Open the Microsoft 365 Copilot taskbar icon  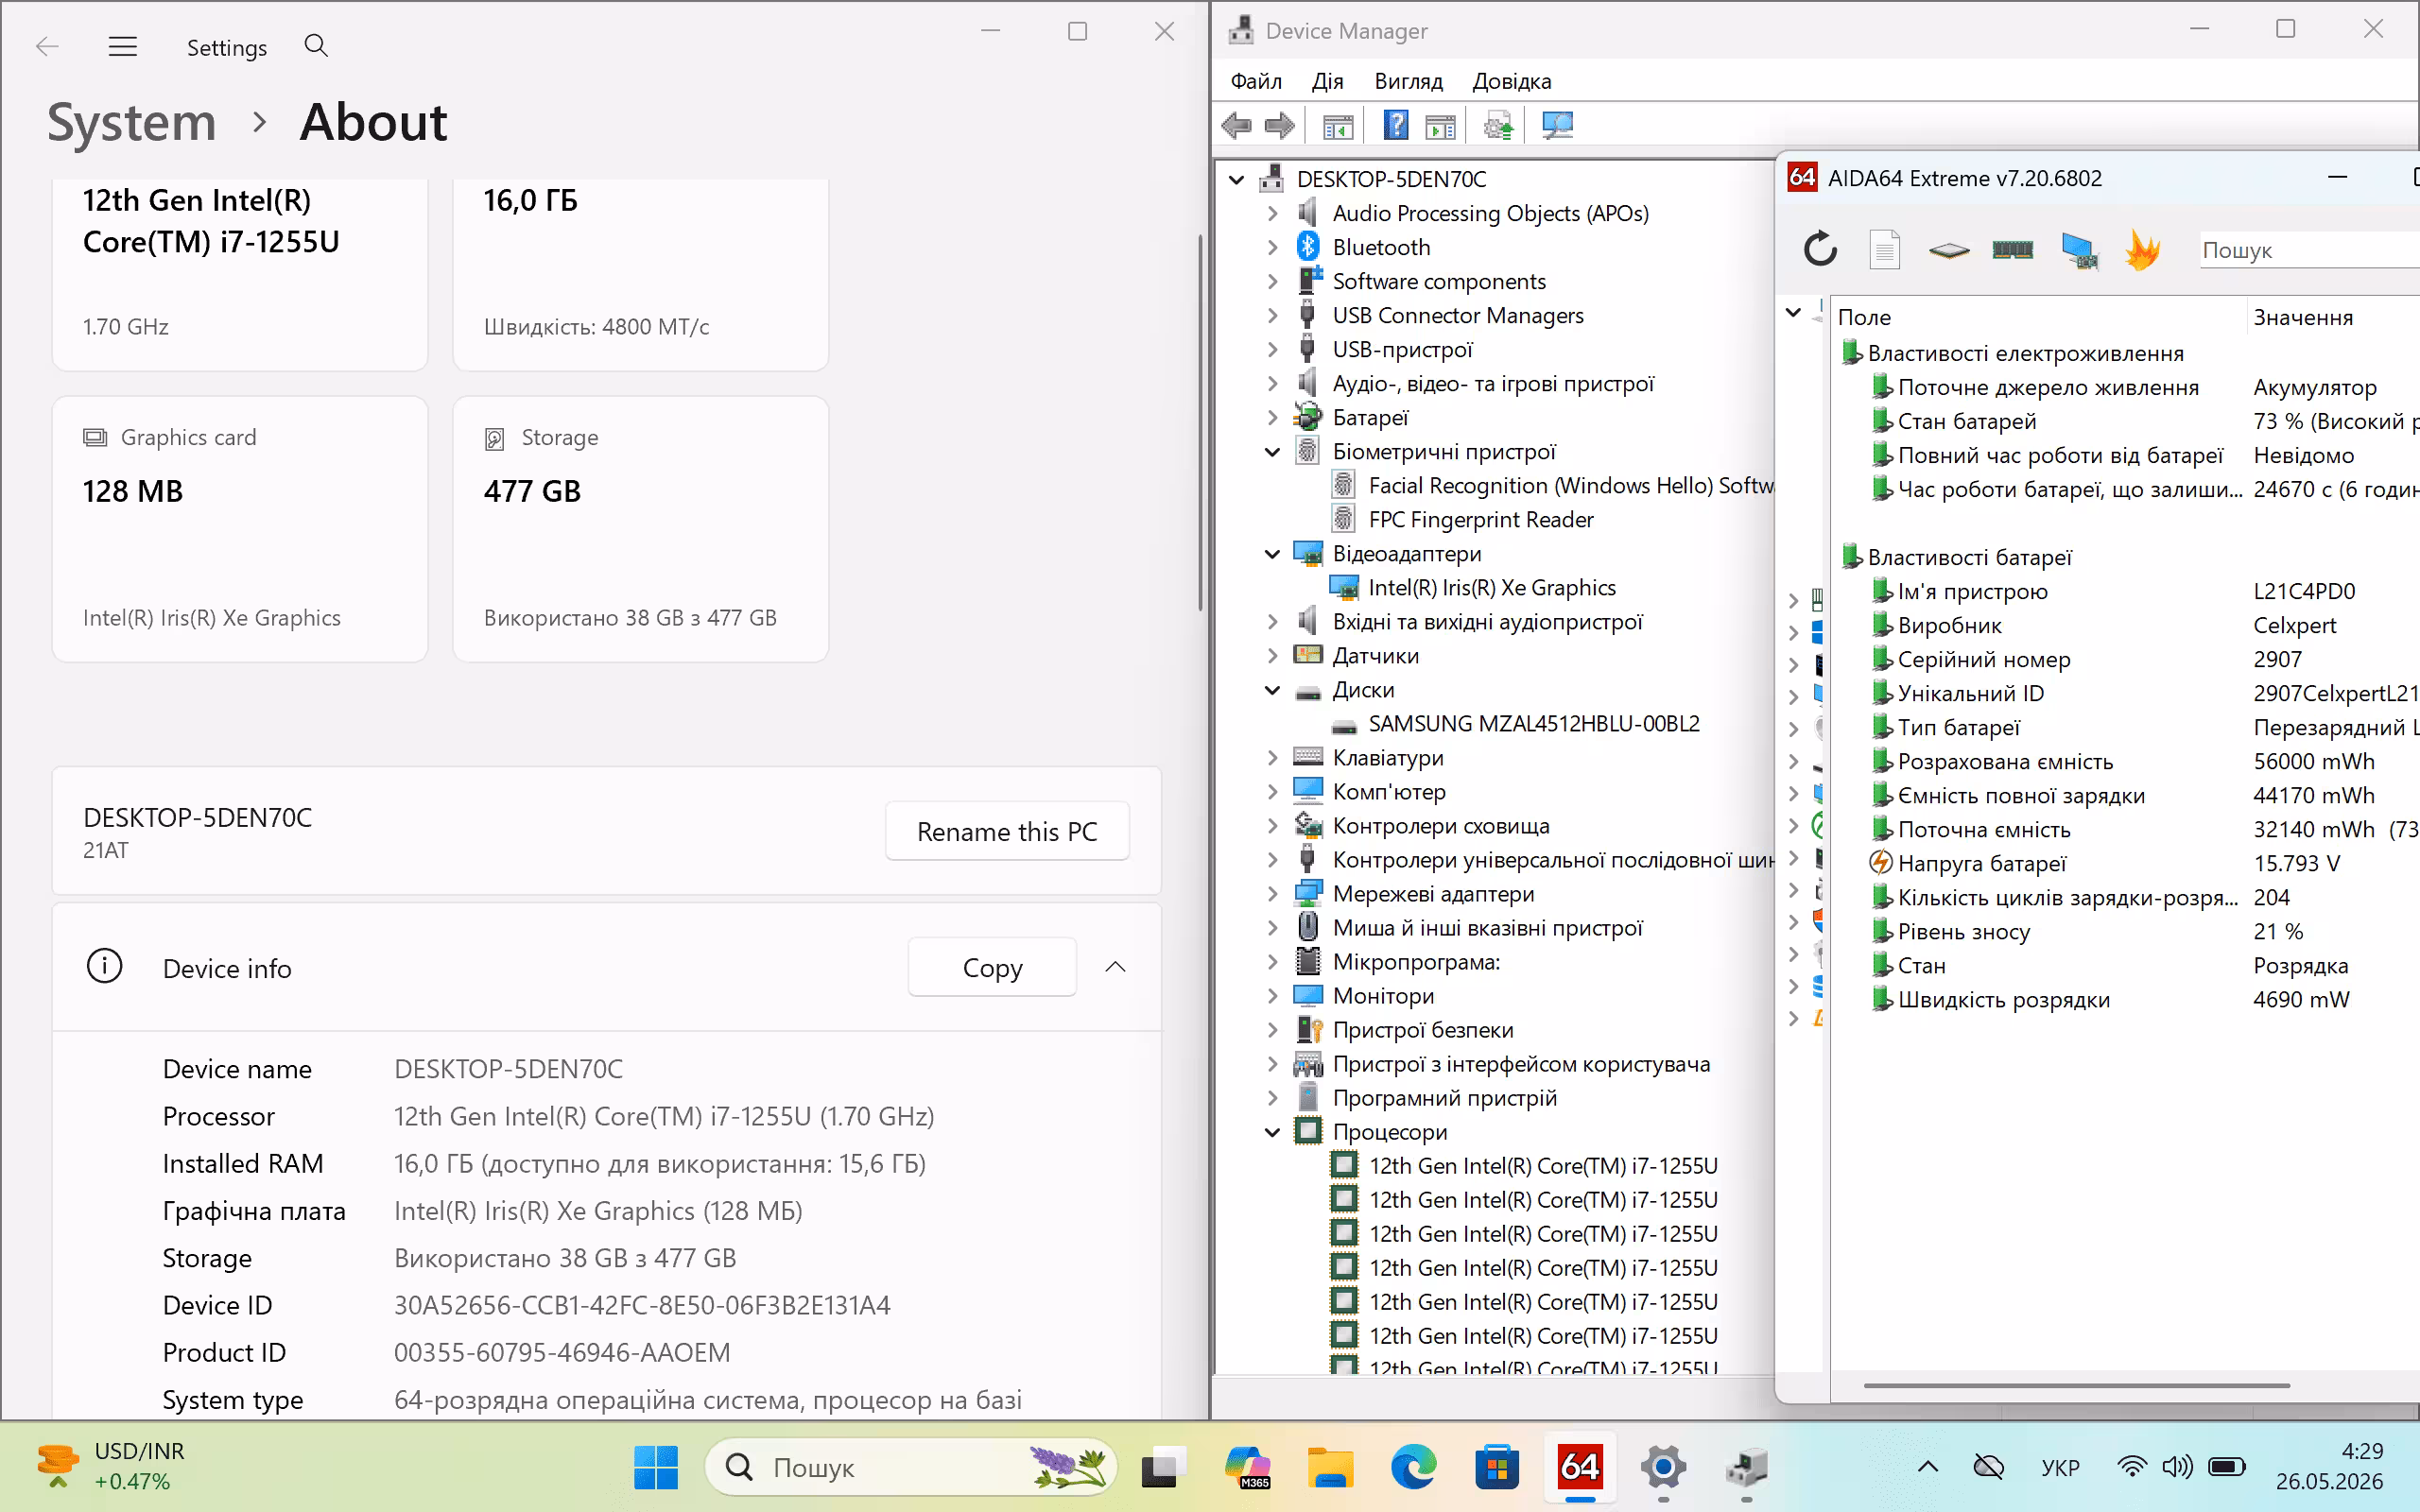(1246, 1467)
